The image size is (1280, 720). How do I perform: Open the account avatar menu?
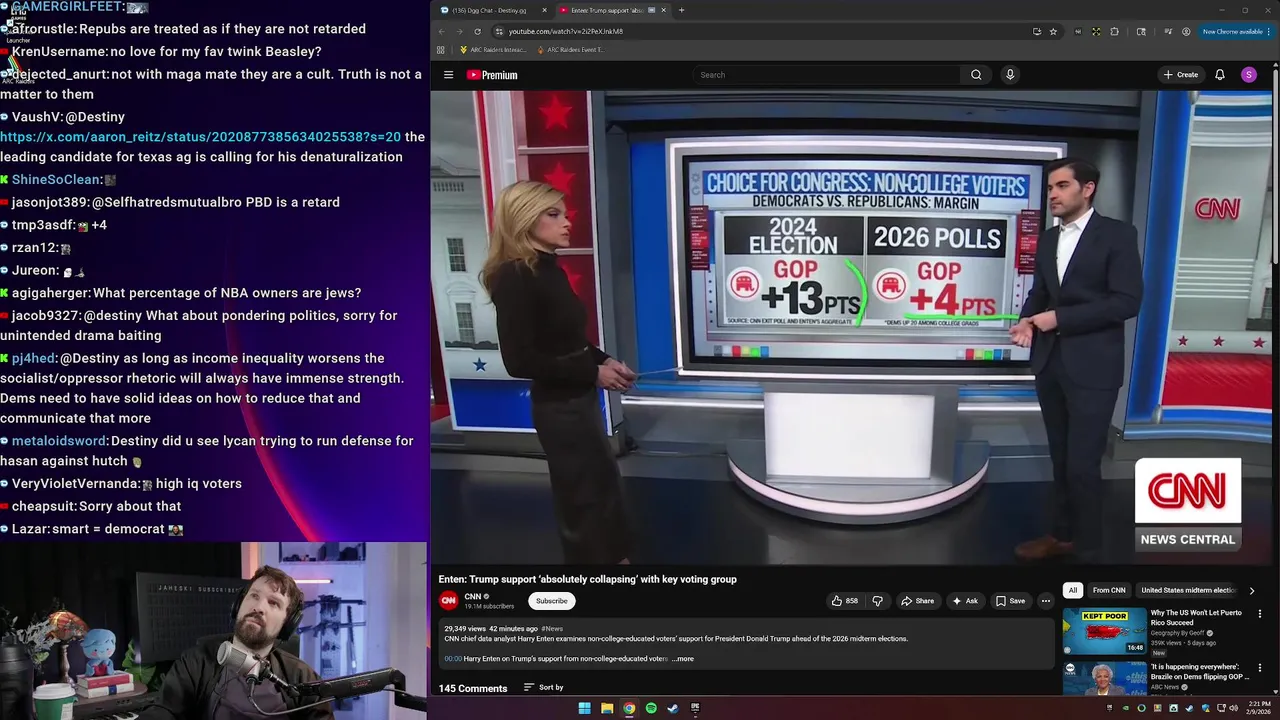pos(1249,75)
